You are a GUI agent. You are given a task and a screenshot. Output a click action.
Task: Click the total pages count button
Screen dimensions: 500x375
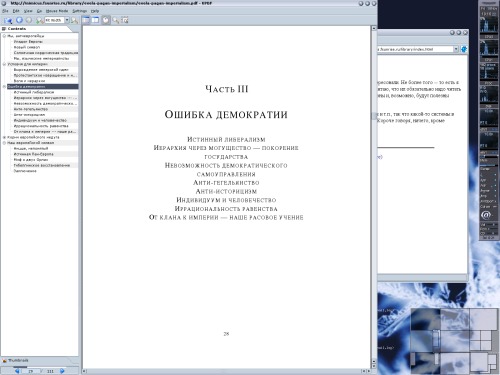(50, 371)
